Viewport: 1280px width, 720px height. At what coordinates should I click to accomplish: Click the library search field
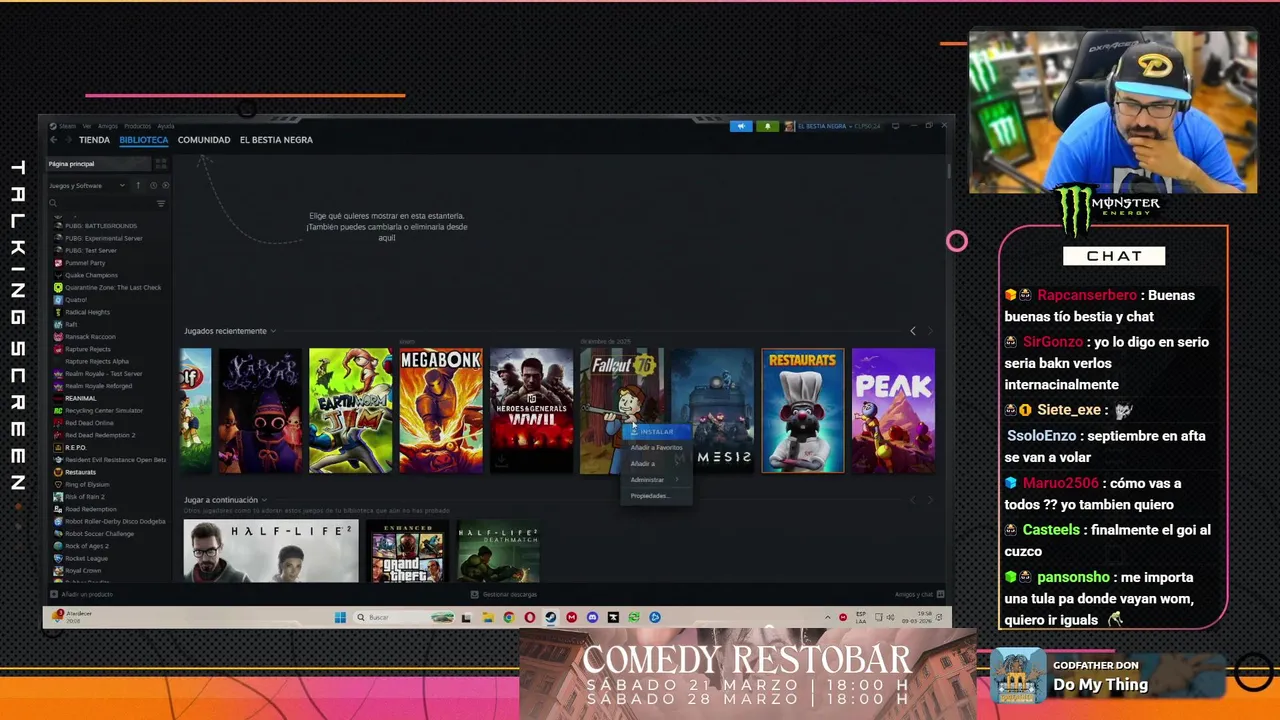[x=102, y=203]
